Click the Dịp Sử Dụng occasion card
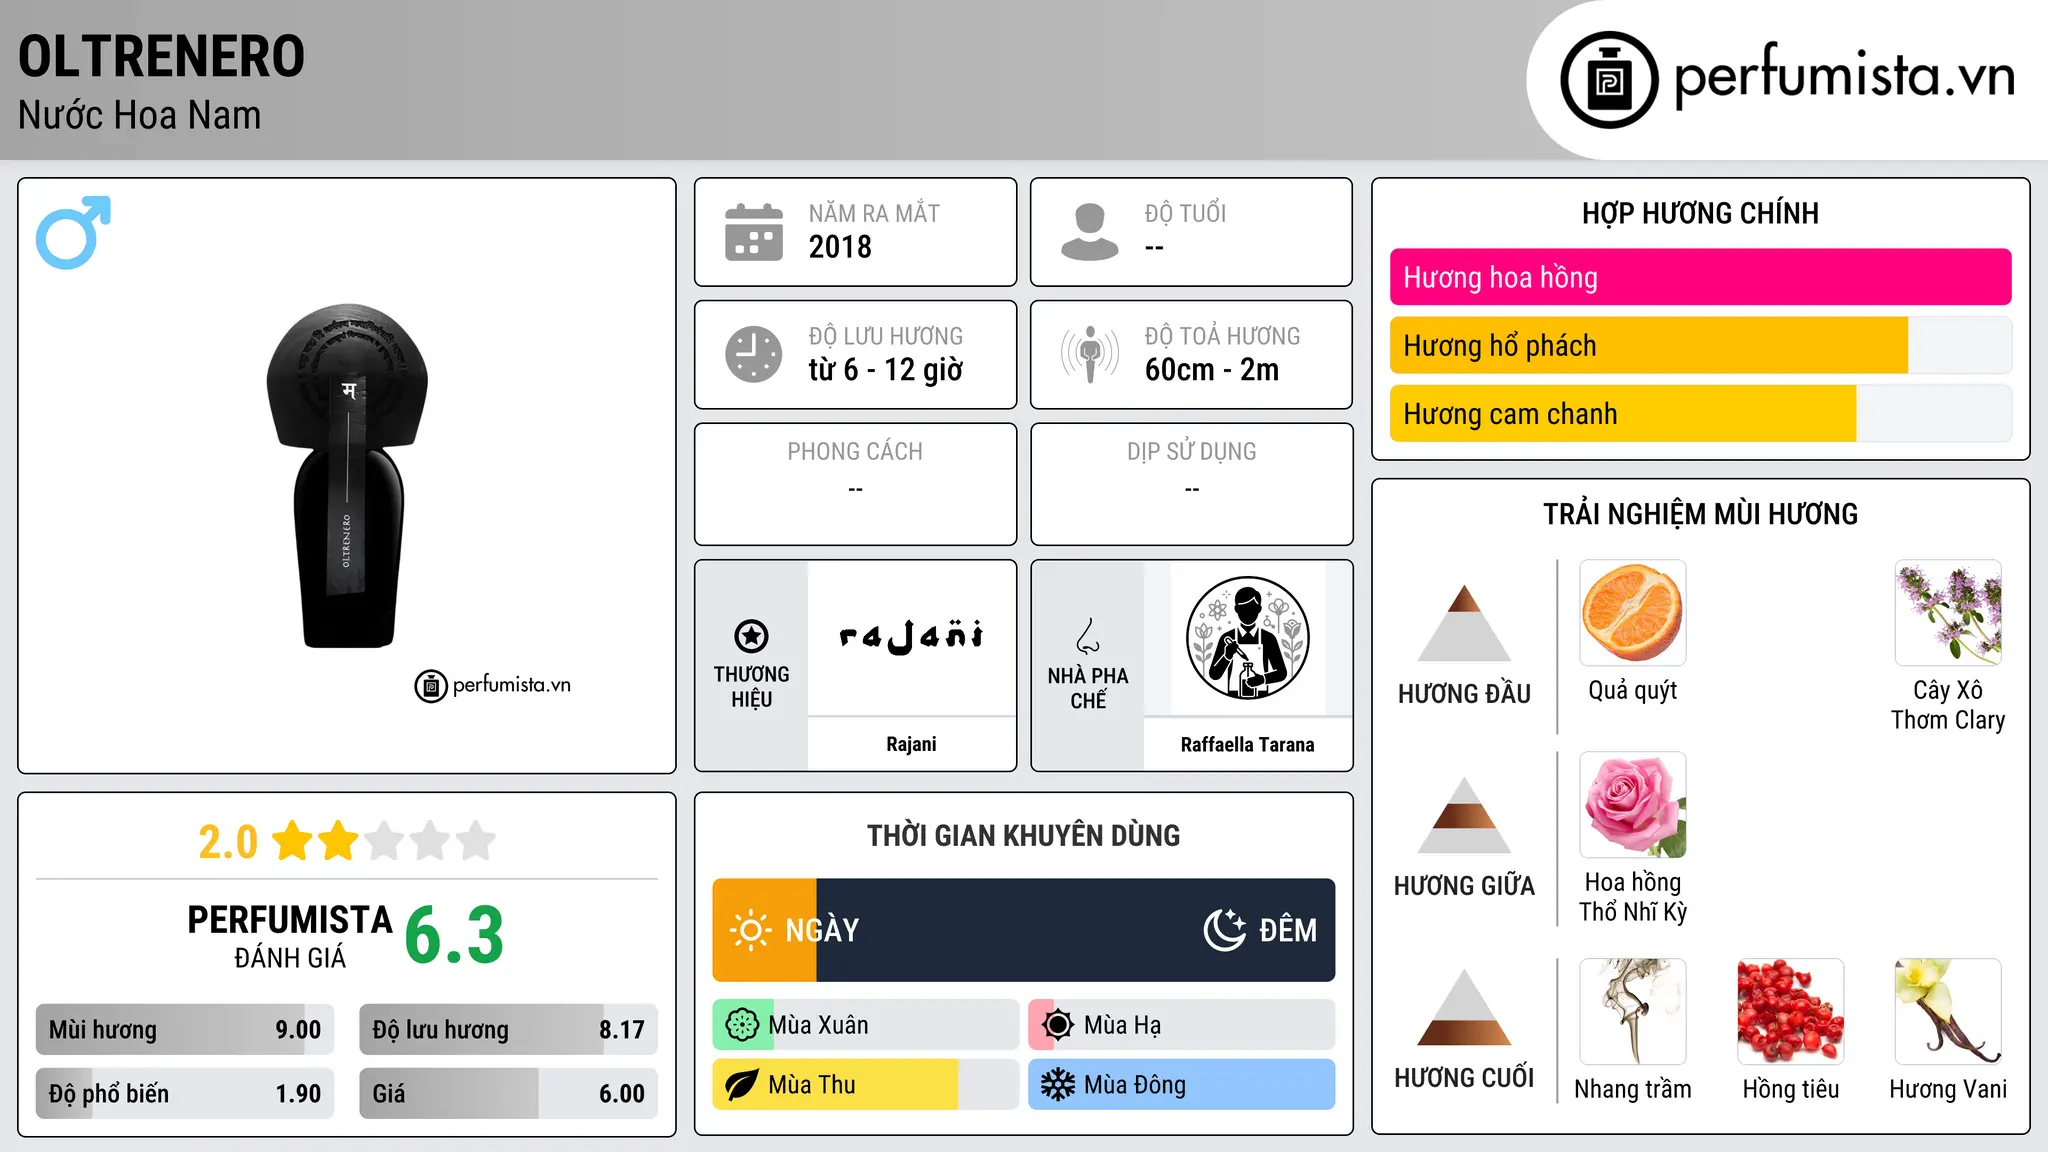2048x1152 pixels. pyautogui.click(x=1191, y=484)
